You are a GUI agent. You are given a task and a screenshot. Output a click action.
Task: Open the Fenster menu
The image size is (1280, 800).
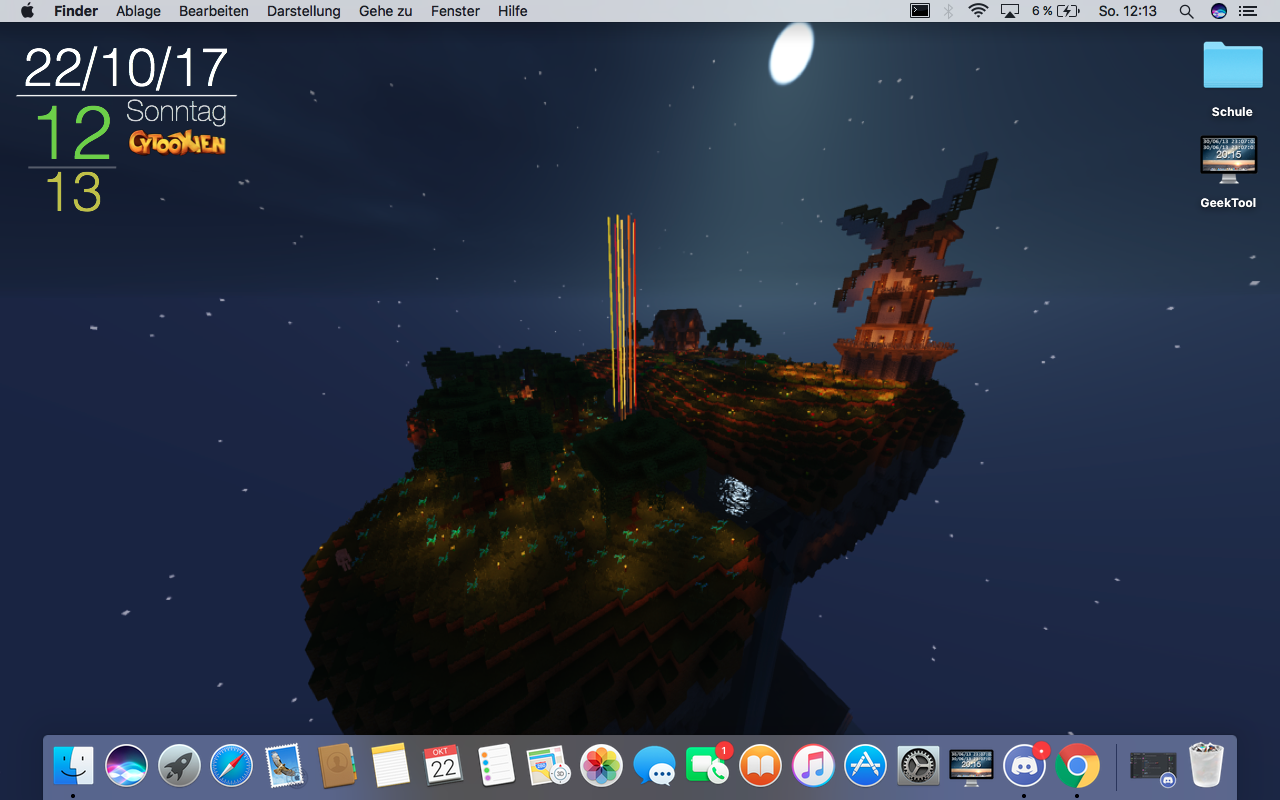tap(455, 11)
